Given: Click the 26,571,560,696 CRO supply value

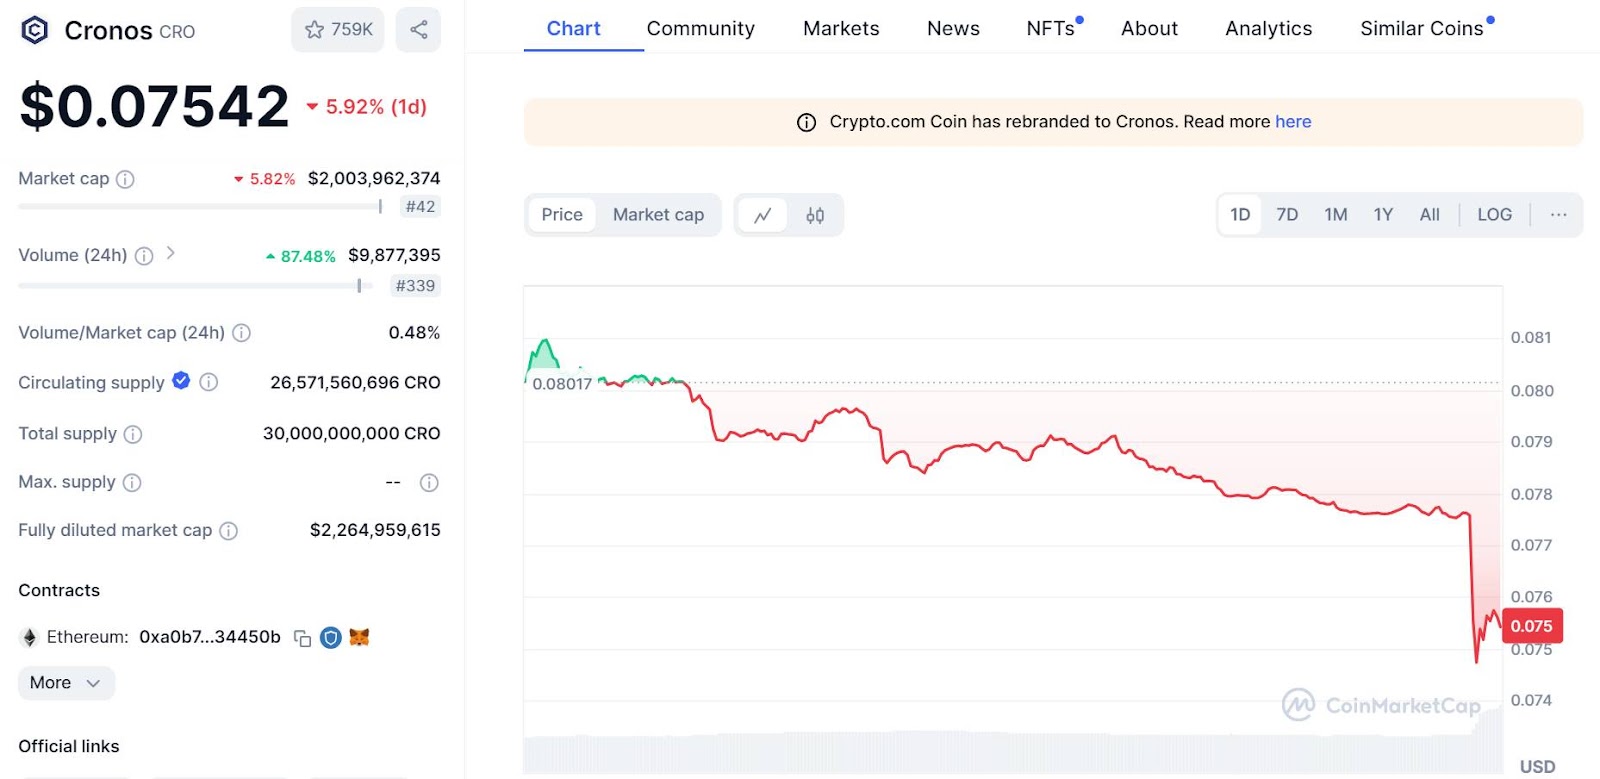Looking at the screenshot, I should (355, 383).
